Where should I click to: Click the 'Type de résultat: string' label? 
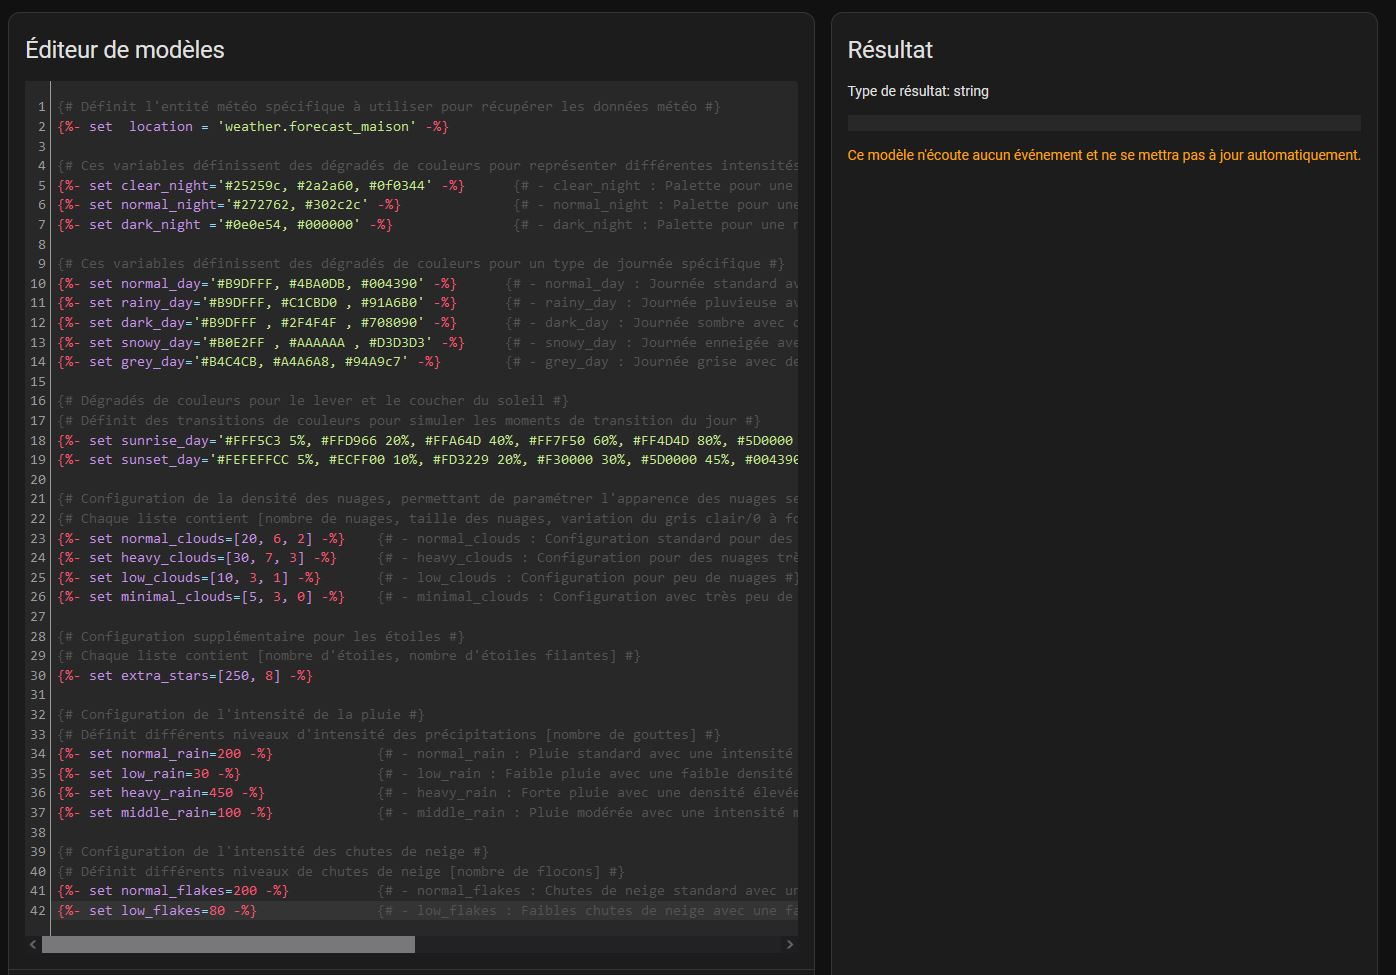click(918, 91)
